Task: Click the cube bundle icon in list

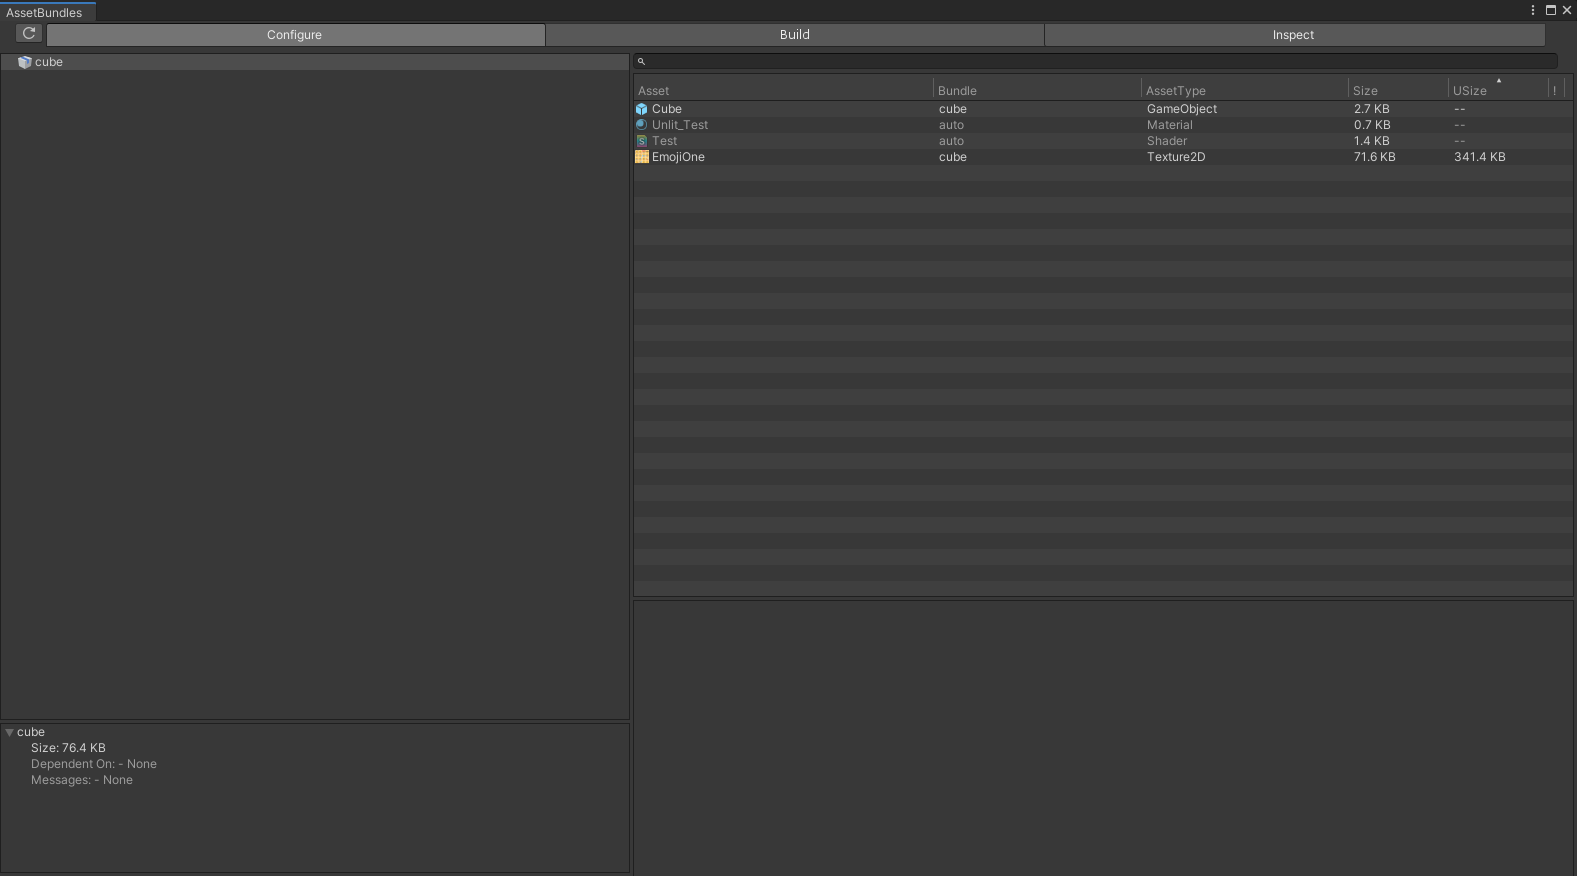Action: pos(24,62)
